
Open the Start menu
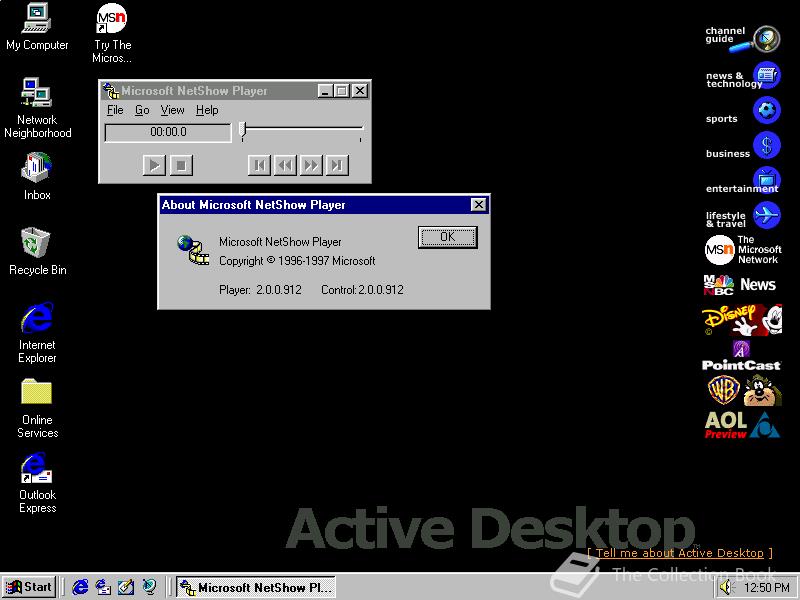29,587
